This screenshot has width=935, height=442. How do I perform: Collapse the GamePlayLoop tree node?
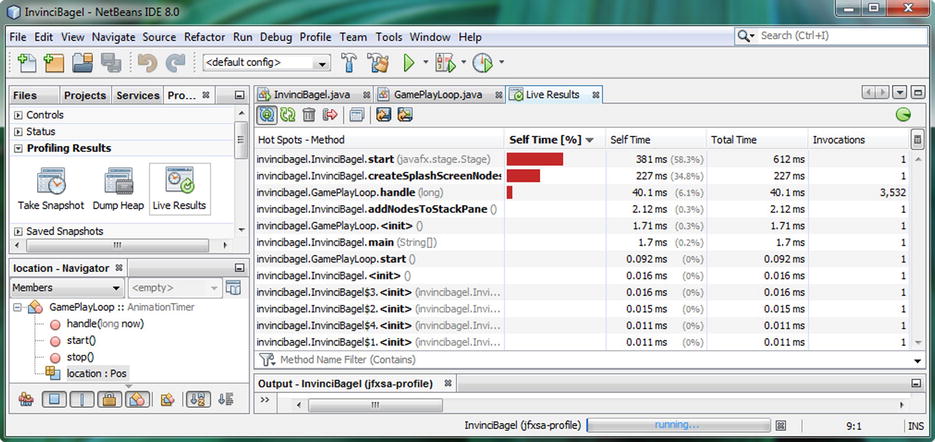[x=17, y=307]
